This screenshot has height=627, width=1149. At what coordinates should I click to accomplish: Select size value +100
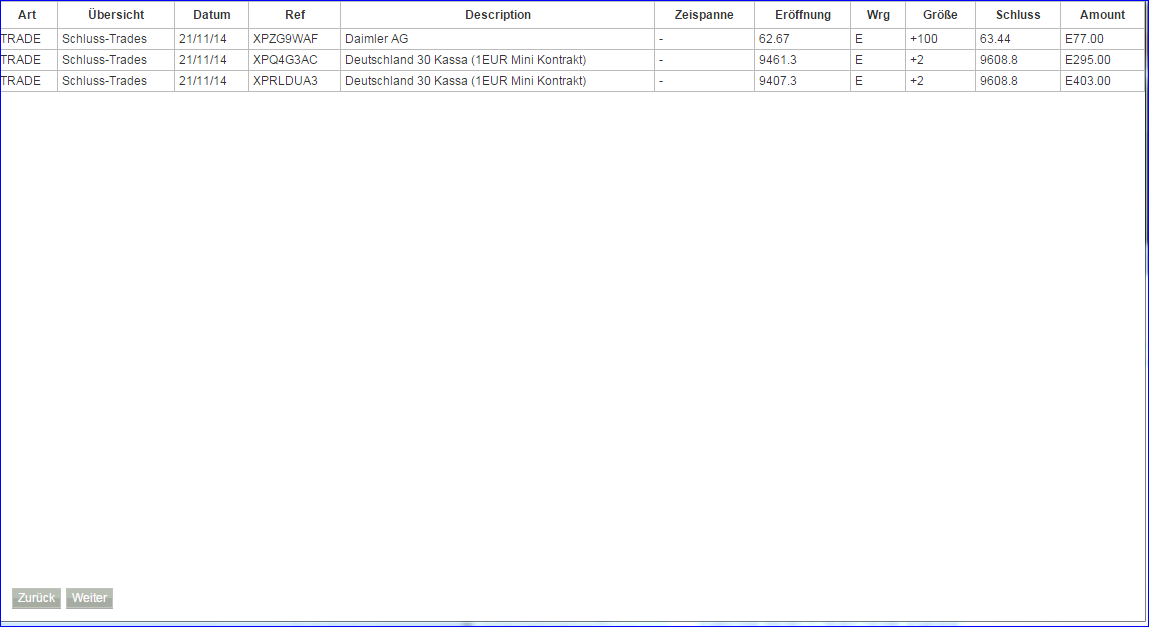940,39
